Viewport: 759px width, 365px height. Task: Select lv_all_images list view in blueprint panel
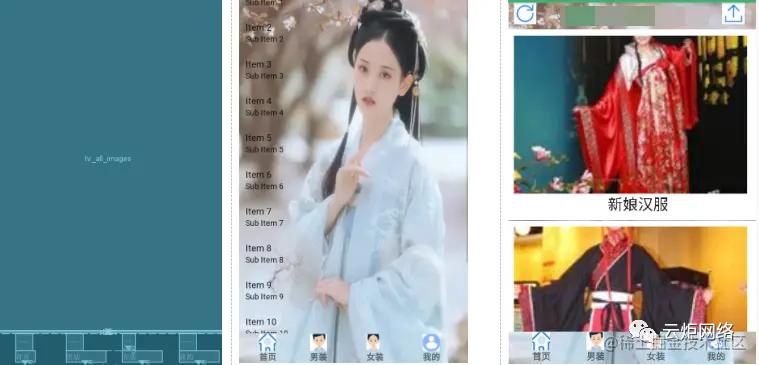(111, 165)
